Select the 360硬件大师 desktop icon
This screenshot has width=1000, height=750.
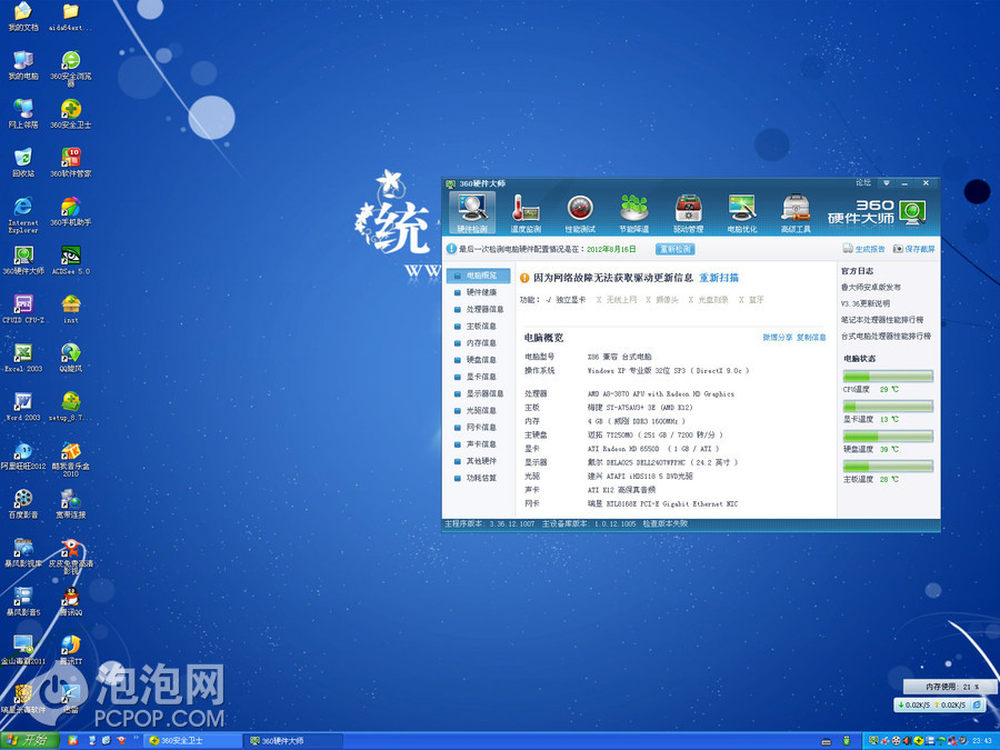coord(23,261)
